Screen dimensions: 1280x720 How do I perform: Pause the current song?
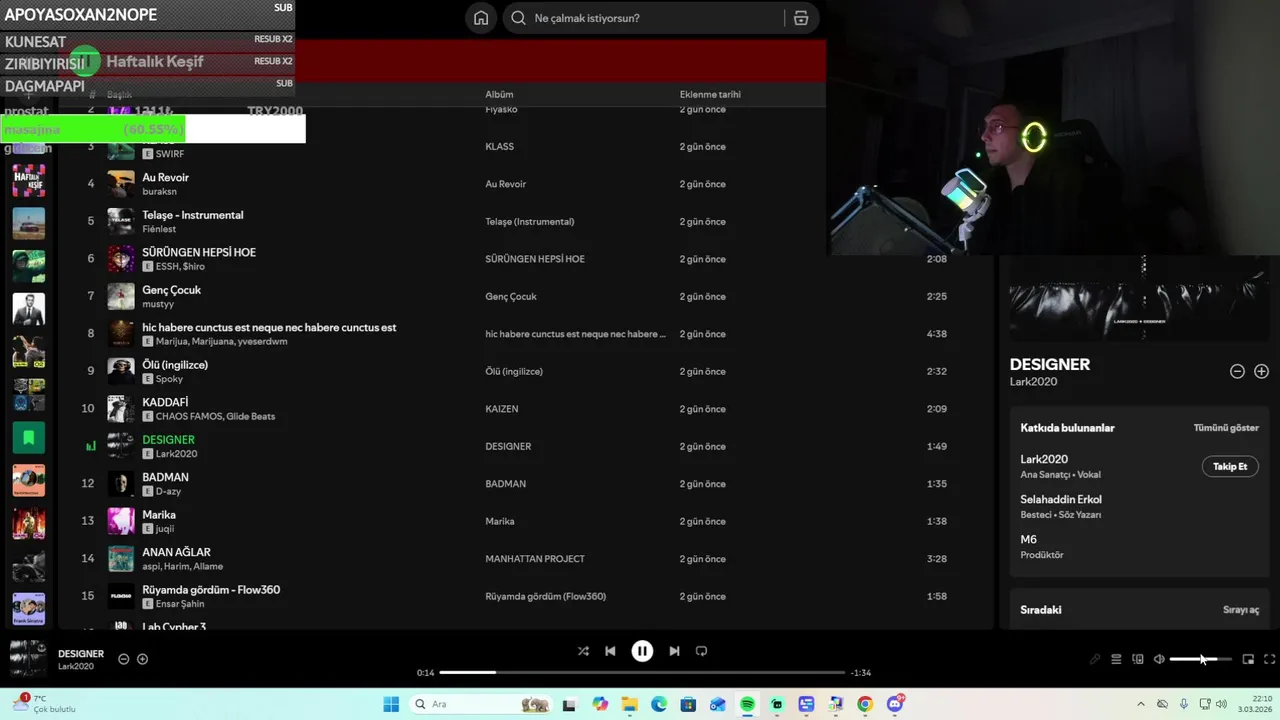click(x=642, y=651)
